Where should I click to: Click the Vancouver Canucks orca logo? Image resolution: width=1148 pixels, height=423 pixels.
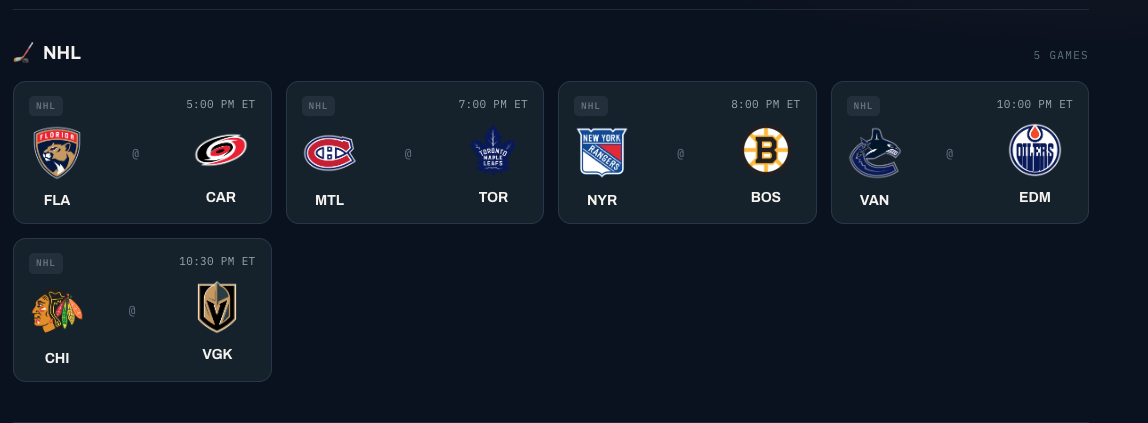tap(874, 153)
